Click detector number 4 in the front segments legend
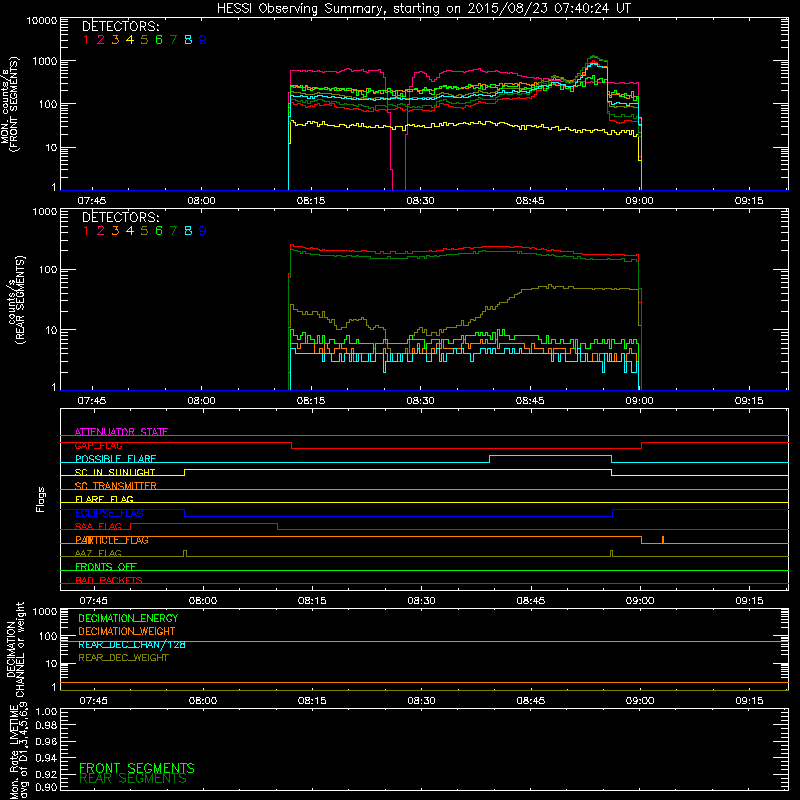This screenshot has width=800, height=800. 130,40
